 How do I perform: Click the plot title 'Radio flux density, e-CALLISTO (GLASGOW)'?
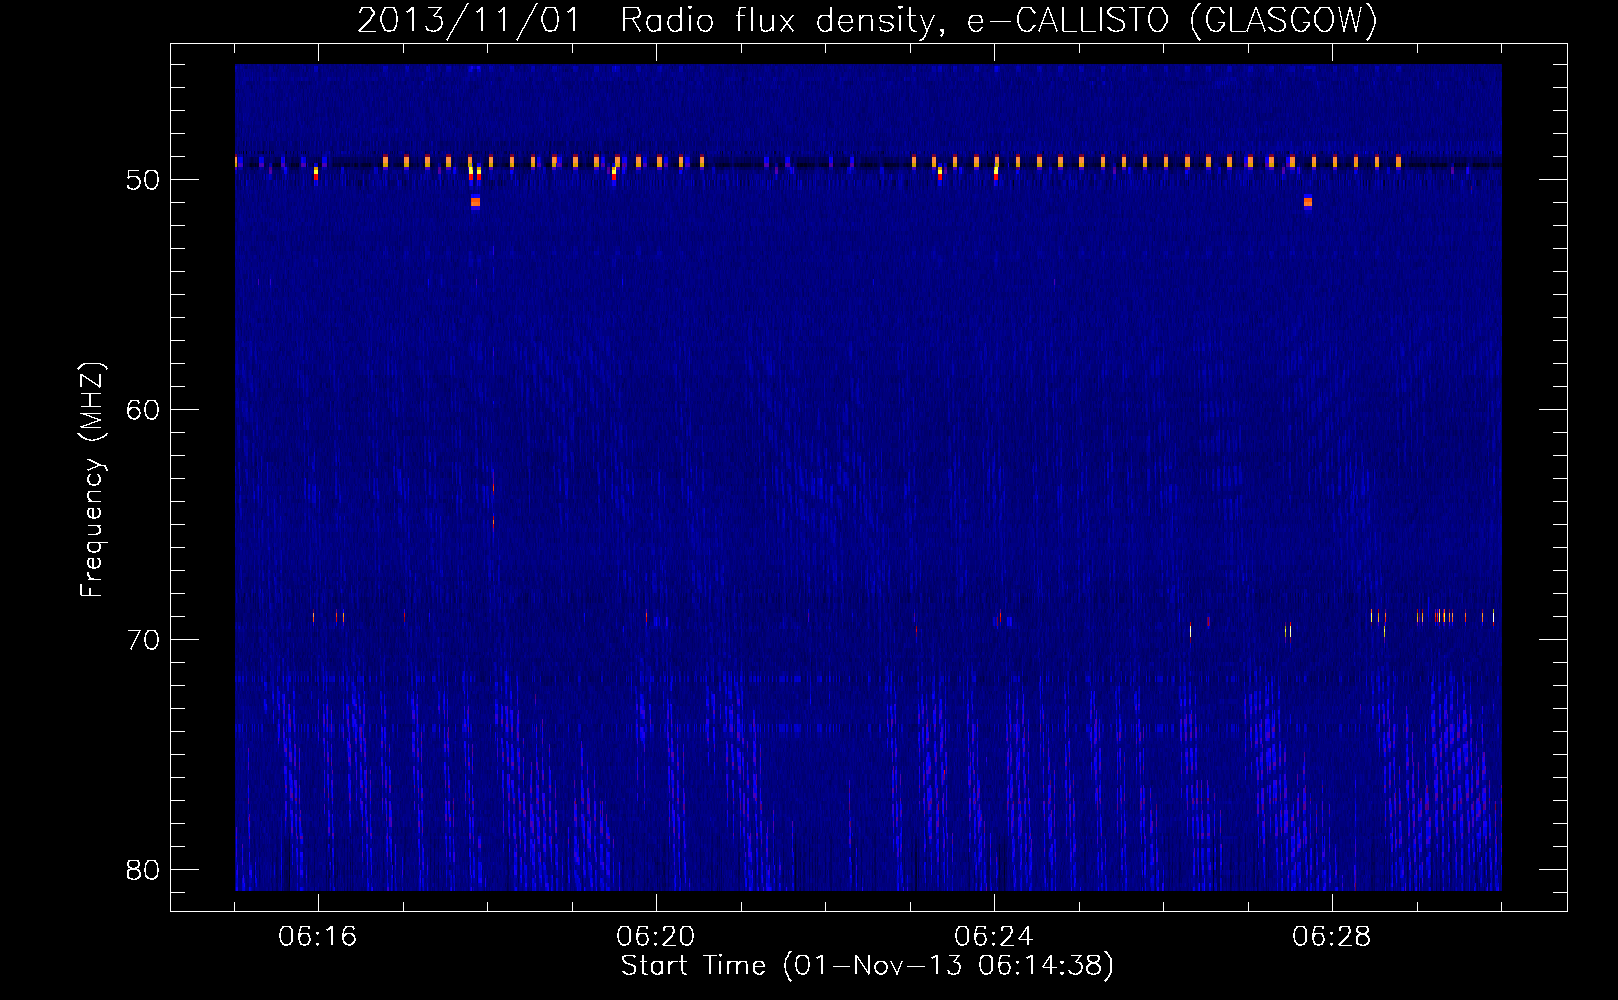999,20
